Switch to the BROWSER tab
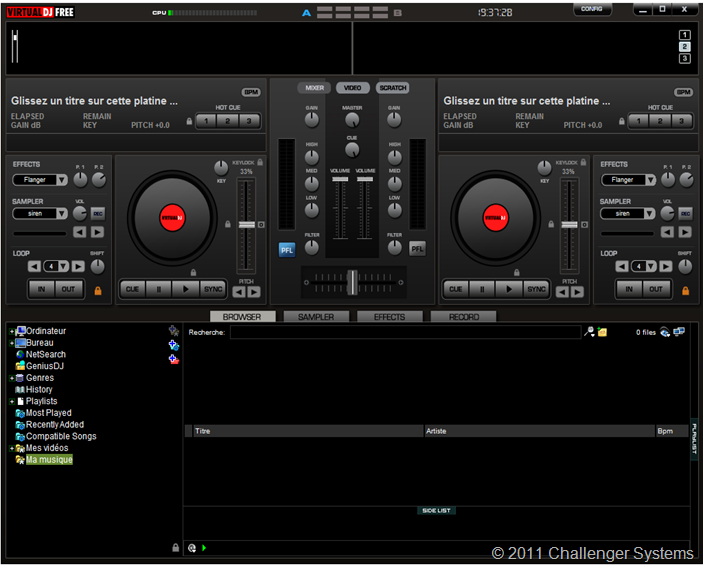This screenshot has width=703, height=565. 242,317
